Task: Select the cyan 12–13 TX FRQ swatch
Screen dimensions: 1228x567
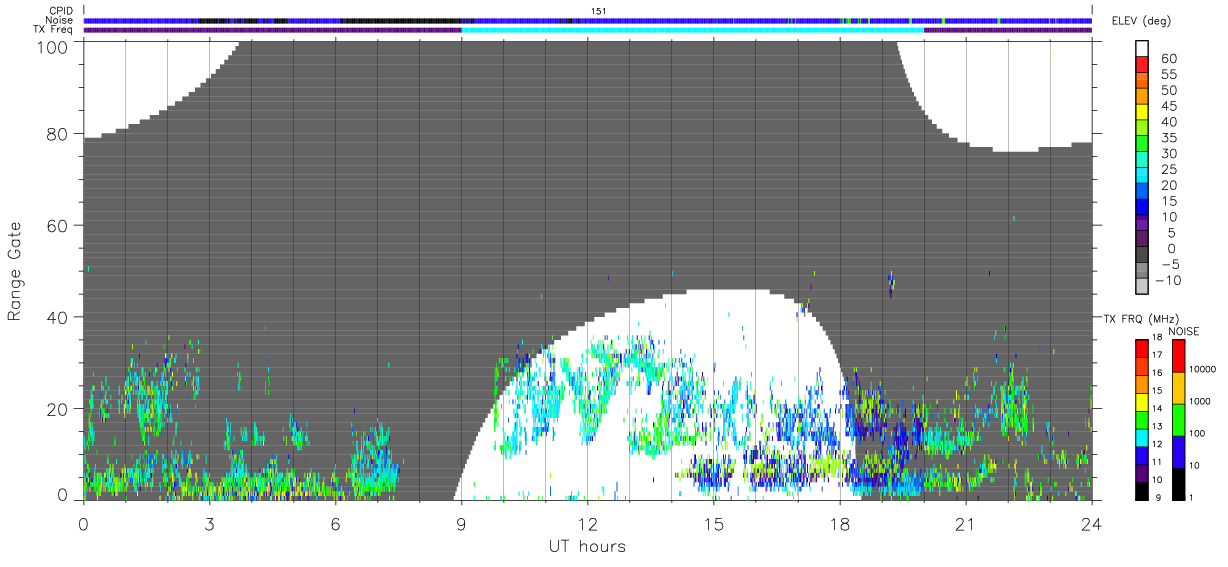Action: click(x=1144, y=438)
